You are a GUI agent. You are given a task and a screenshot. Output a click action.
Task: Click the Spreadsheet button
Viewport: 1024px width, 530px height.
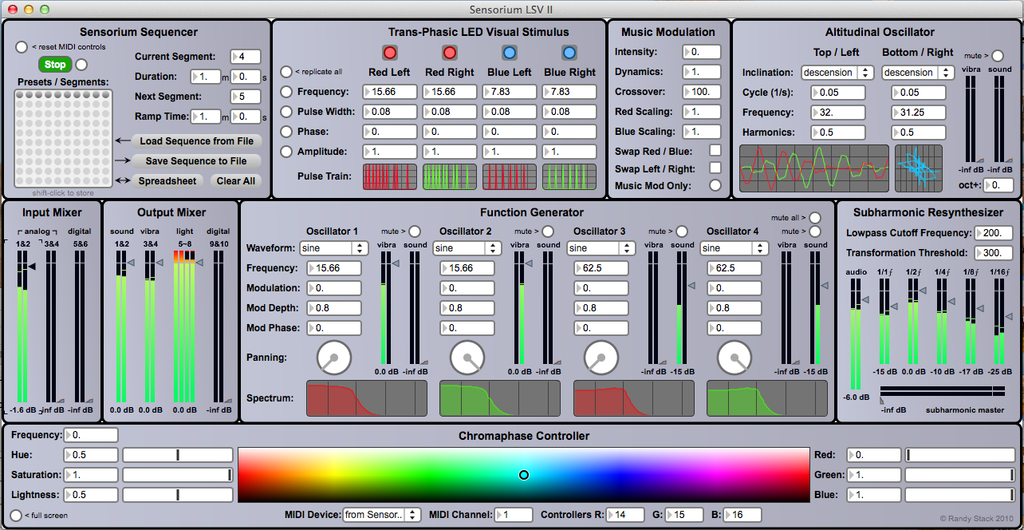[x=167, y=181]
